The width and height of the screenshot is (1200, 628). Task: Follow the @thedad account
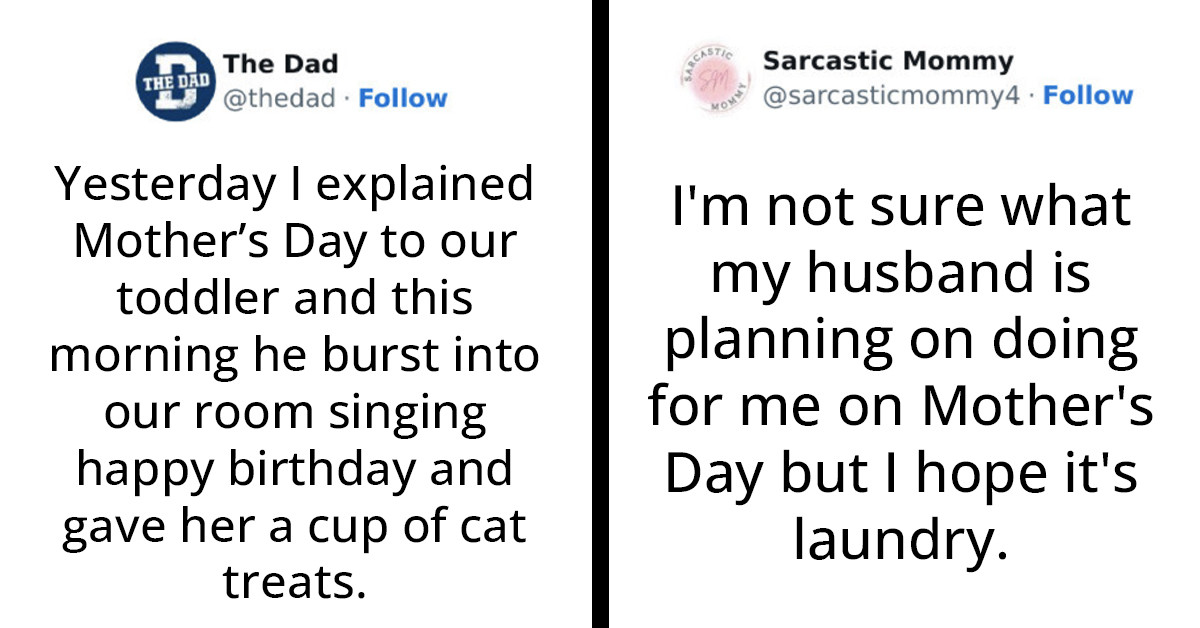tap(404, 98)
